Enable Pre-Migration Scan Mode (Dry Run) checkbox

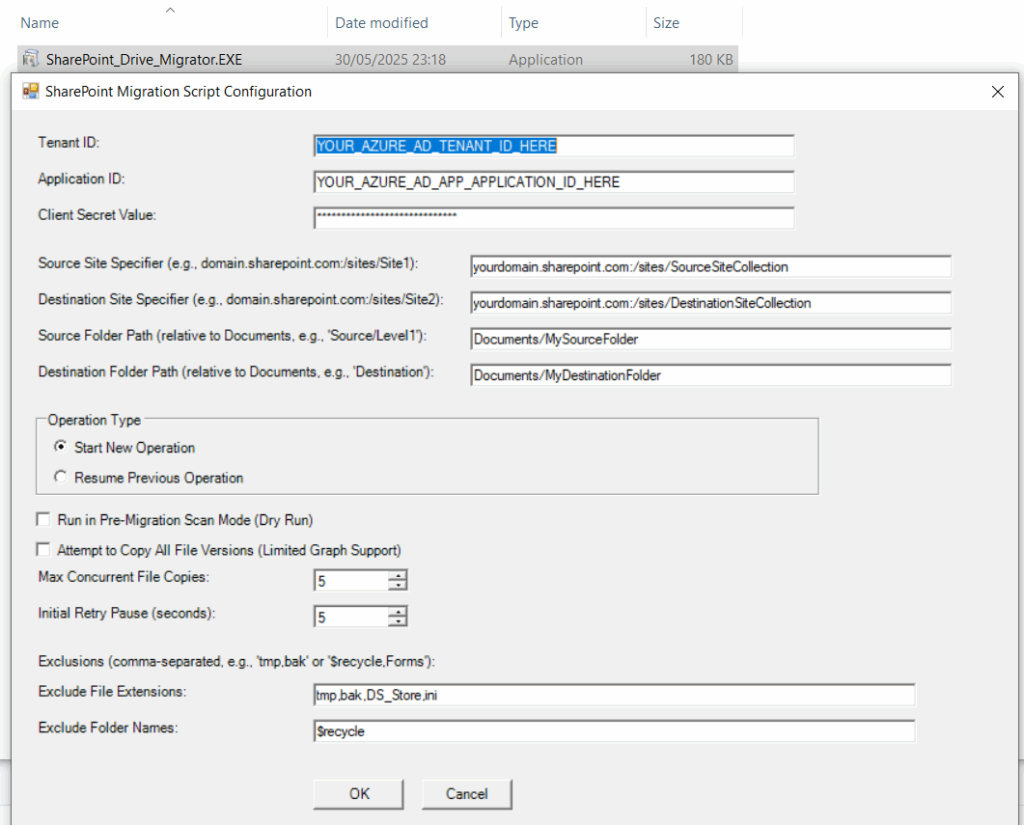pos(43,520)
